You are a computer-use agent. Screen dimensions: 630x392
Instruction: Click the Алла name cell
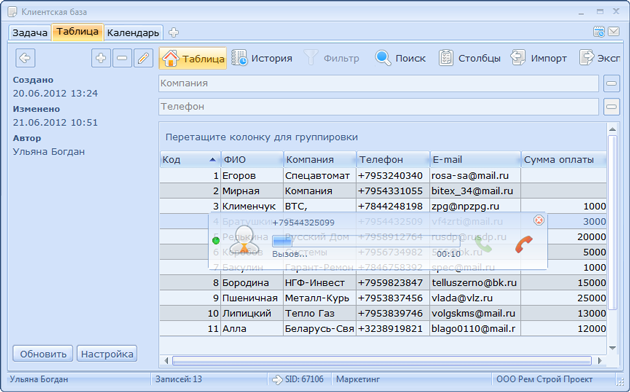coord(252,329)
